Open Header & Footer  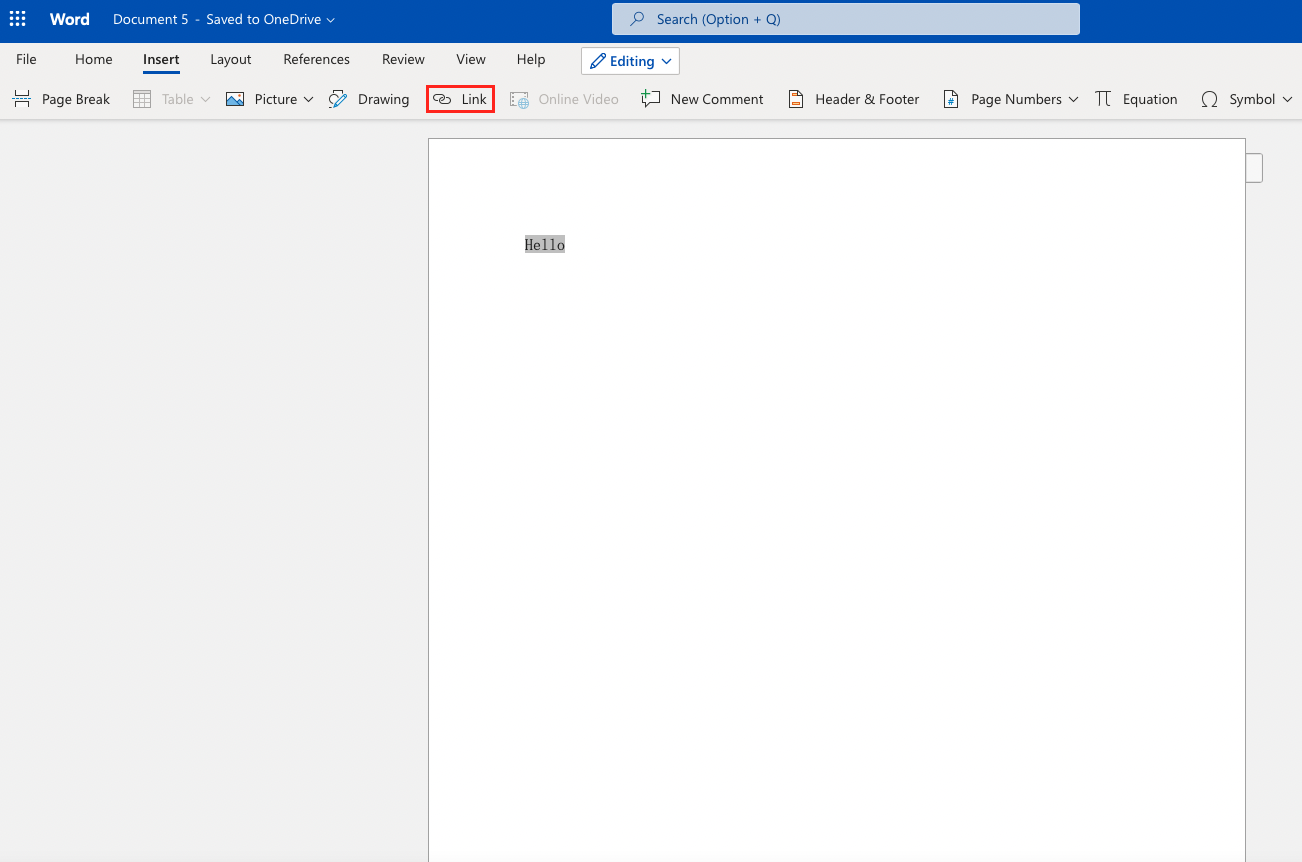point(853,99)
